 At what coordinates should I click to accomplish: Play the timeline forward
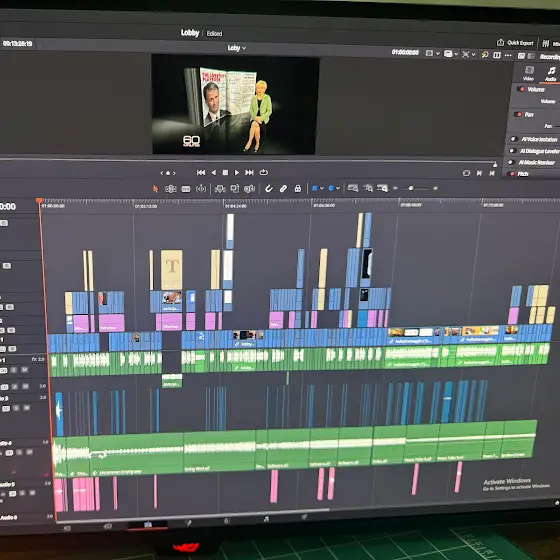pos(236,172)
